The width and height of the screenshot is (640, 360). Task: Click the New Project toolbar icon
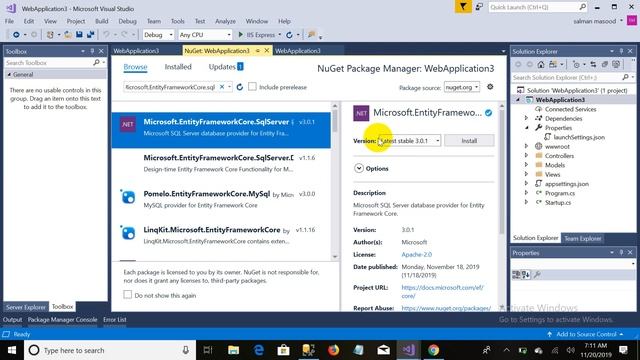coord(50,35)
